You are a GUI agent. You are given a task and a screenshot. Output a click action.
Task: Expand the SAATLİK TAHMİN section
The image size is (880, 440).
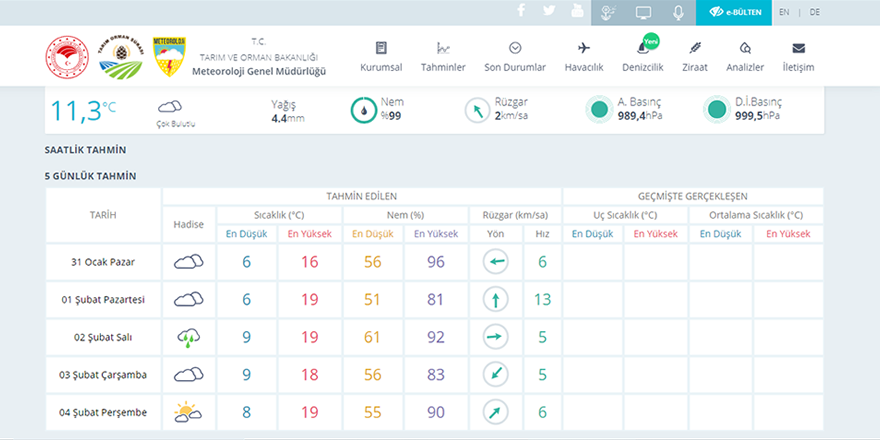tap(85, 150)
